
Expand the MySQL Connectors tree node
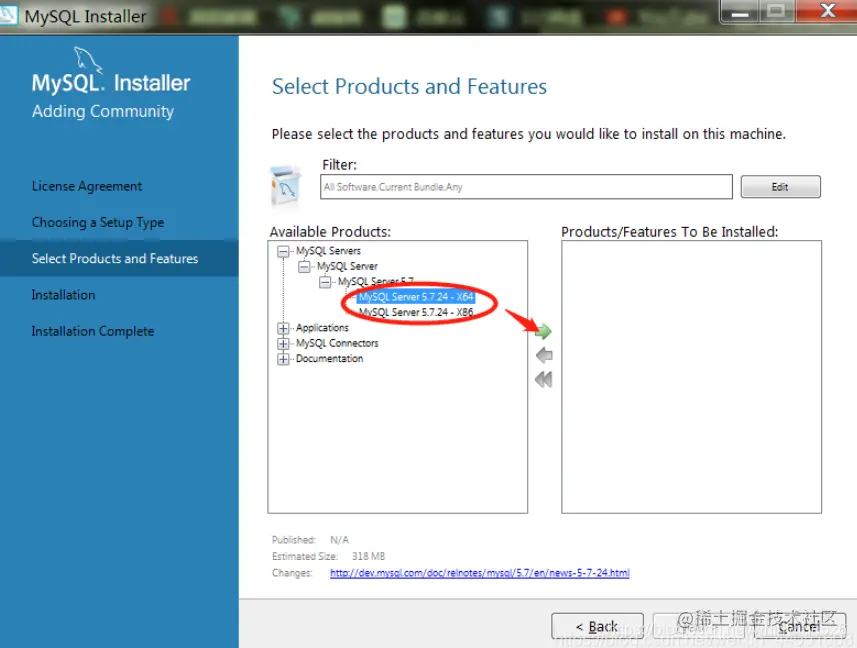pyautogui.click(x=283, y=344)
